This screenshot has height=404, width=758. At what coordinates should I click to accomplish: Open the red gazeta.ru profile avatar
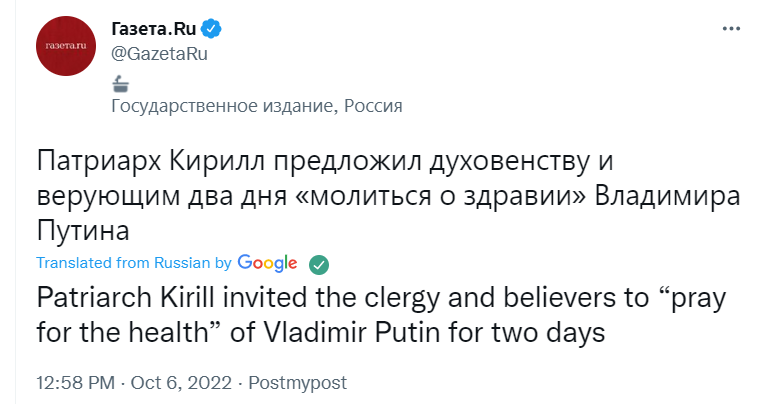click(66, 46)
